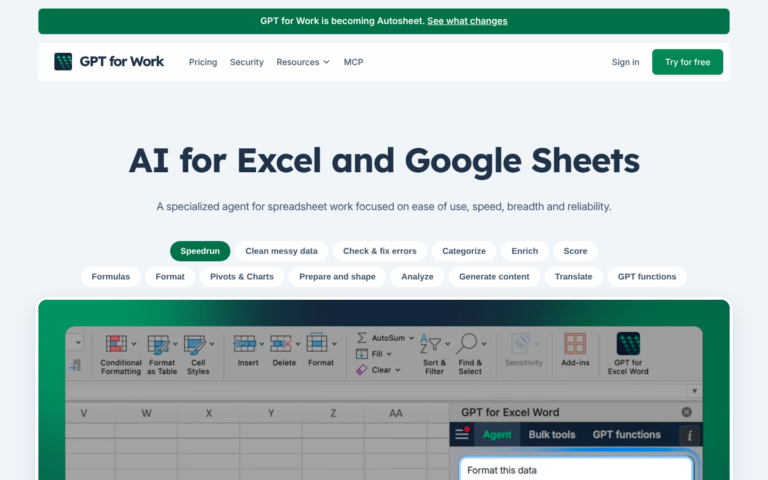Open the Cell Styles icon
768x480 pixels.
(x=195, y=344)
